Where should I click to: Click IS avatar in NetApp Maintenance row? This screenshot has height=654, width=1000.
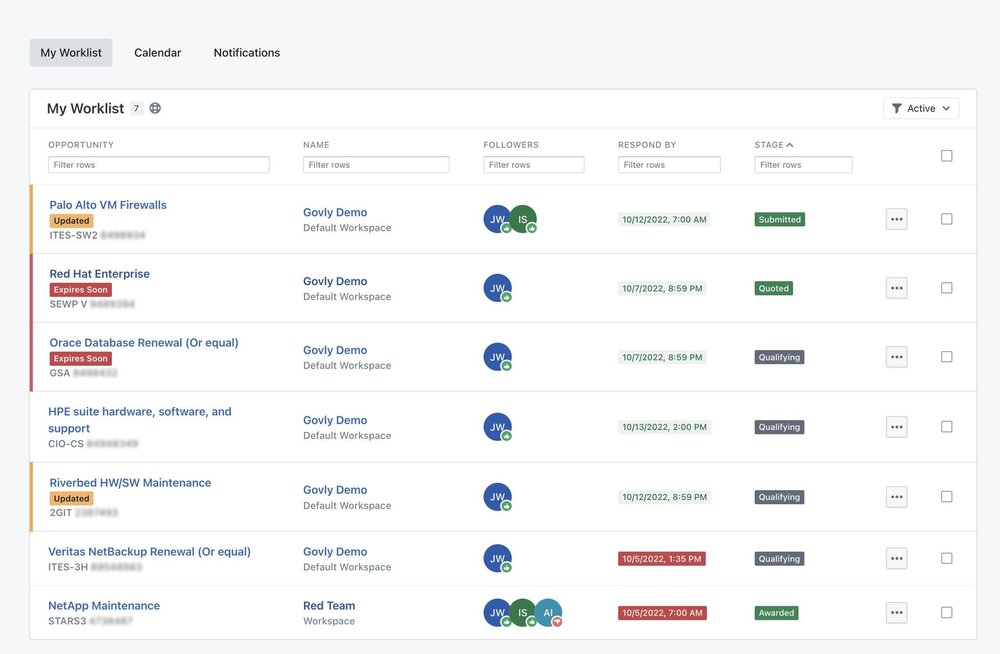coord(523,613)
